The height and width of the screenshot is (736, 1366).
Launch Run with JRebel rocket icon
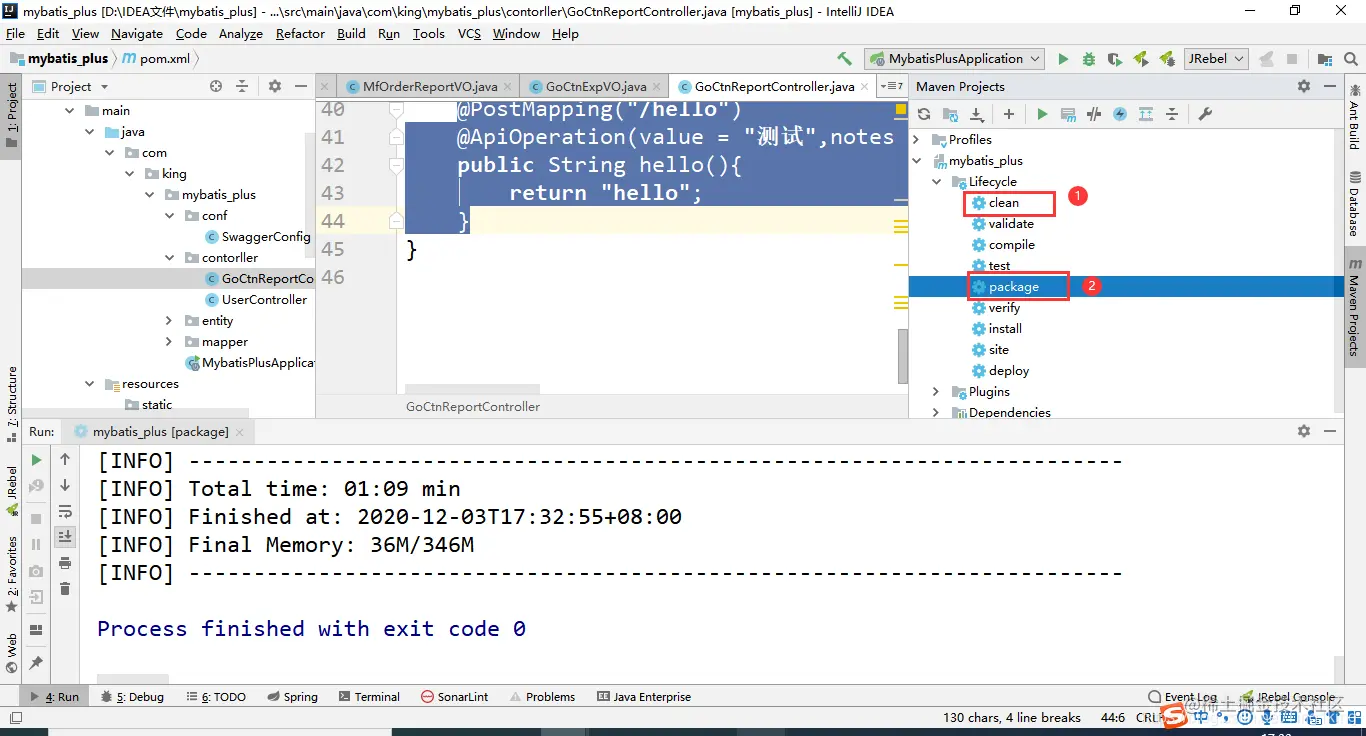click(1140, 59)
